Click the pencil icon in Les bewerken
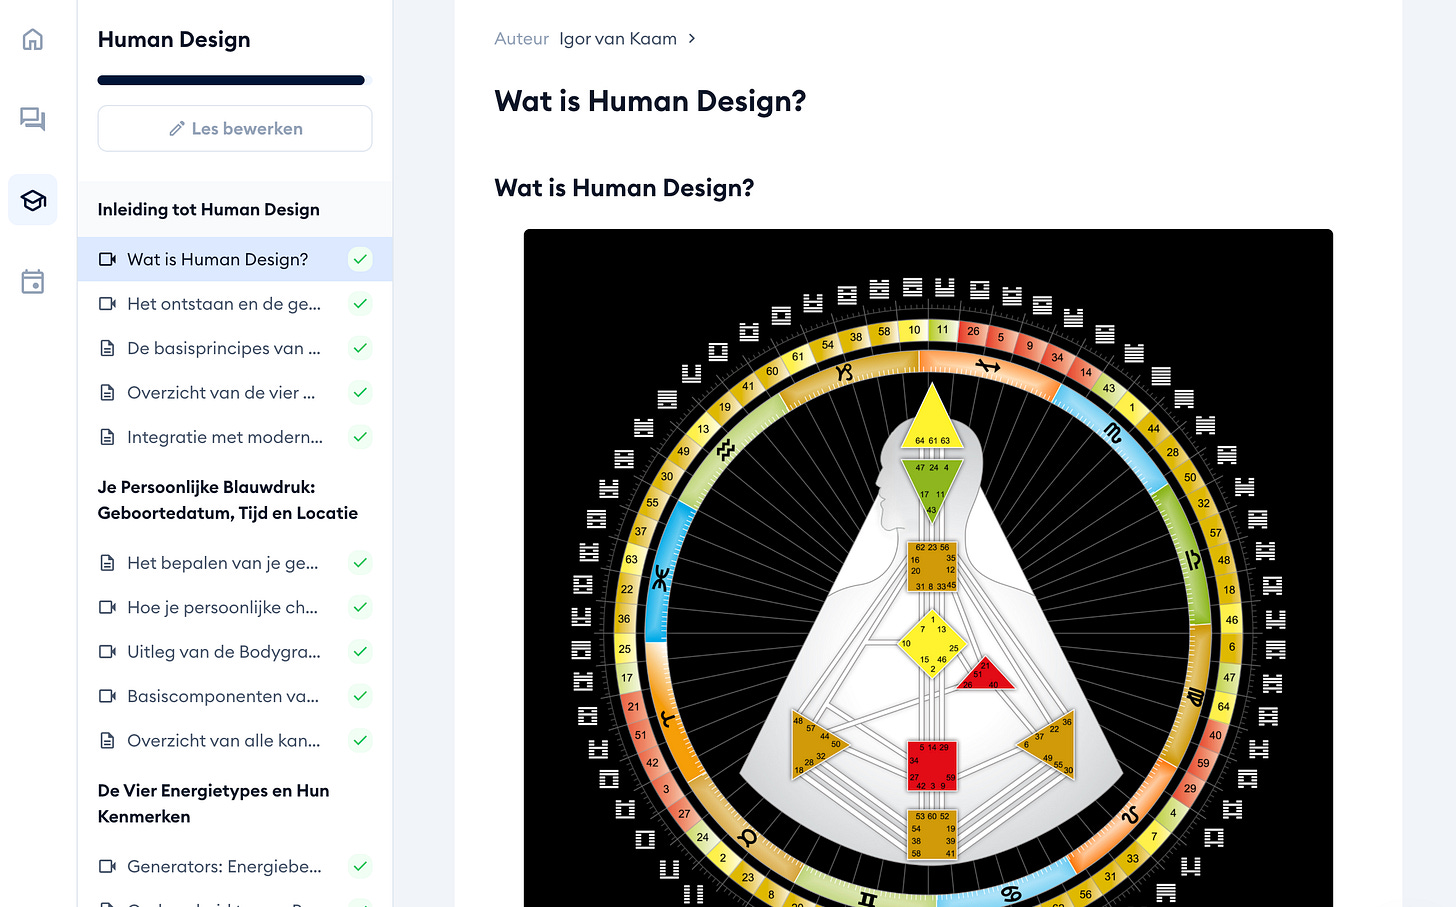 click(x=177, y=129)
